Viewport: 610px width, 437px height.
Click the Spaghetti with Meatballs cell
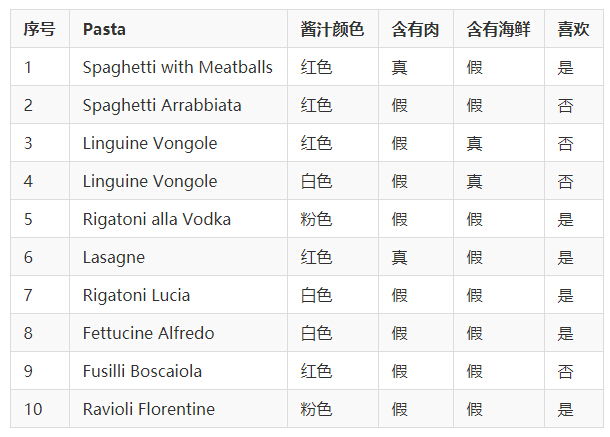coord(177,67)
